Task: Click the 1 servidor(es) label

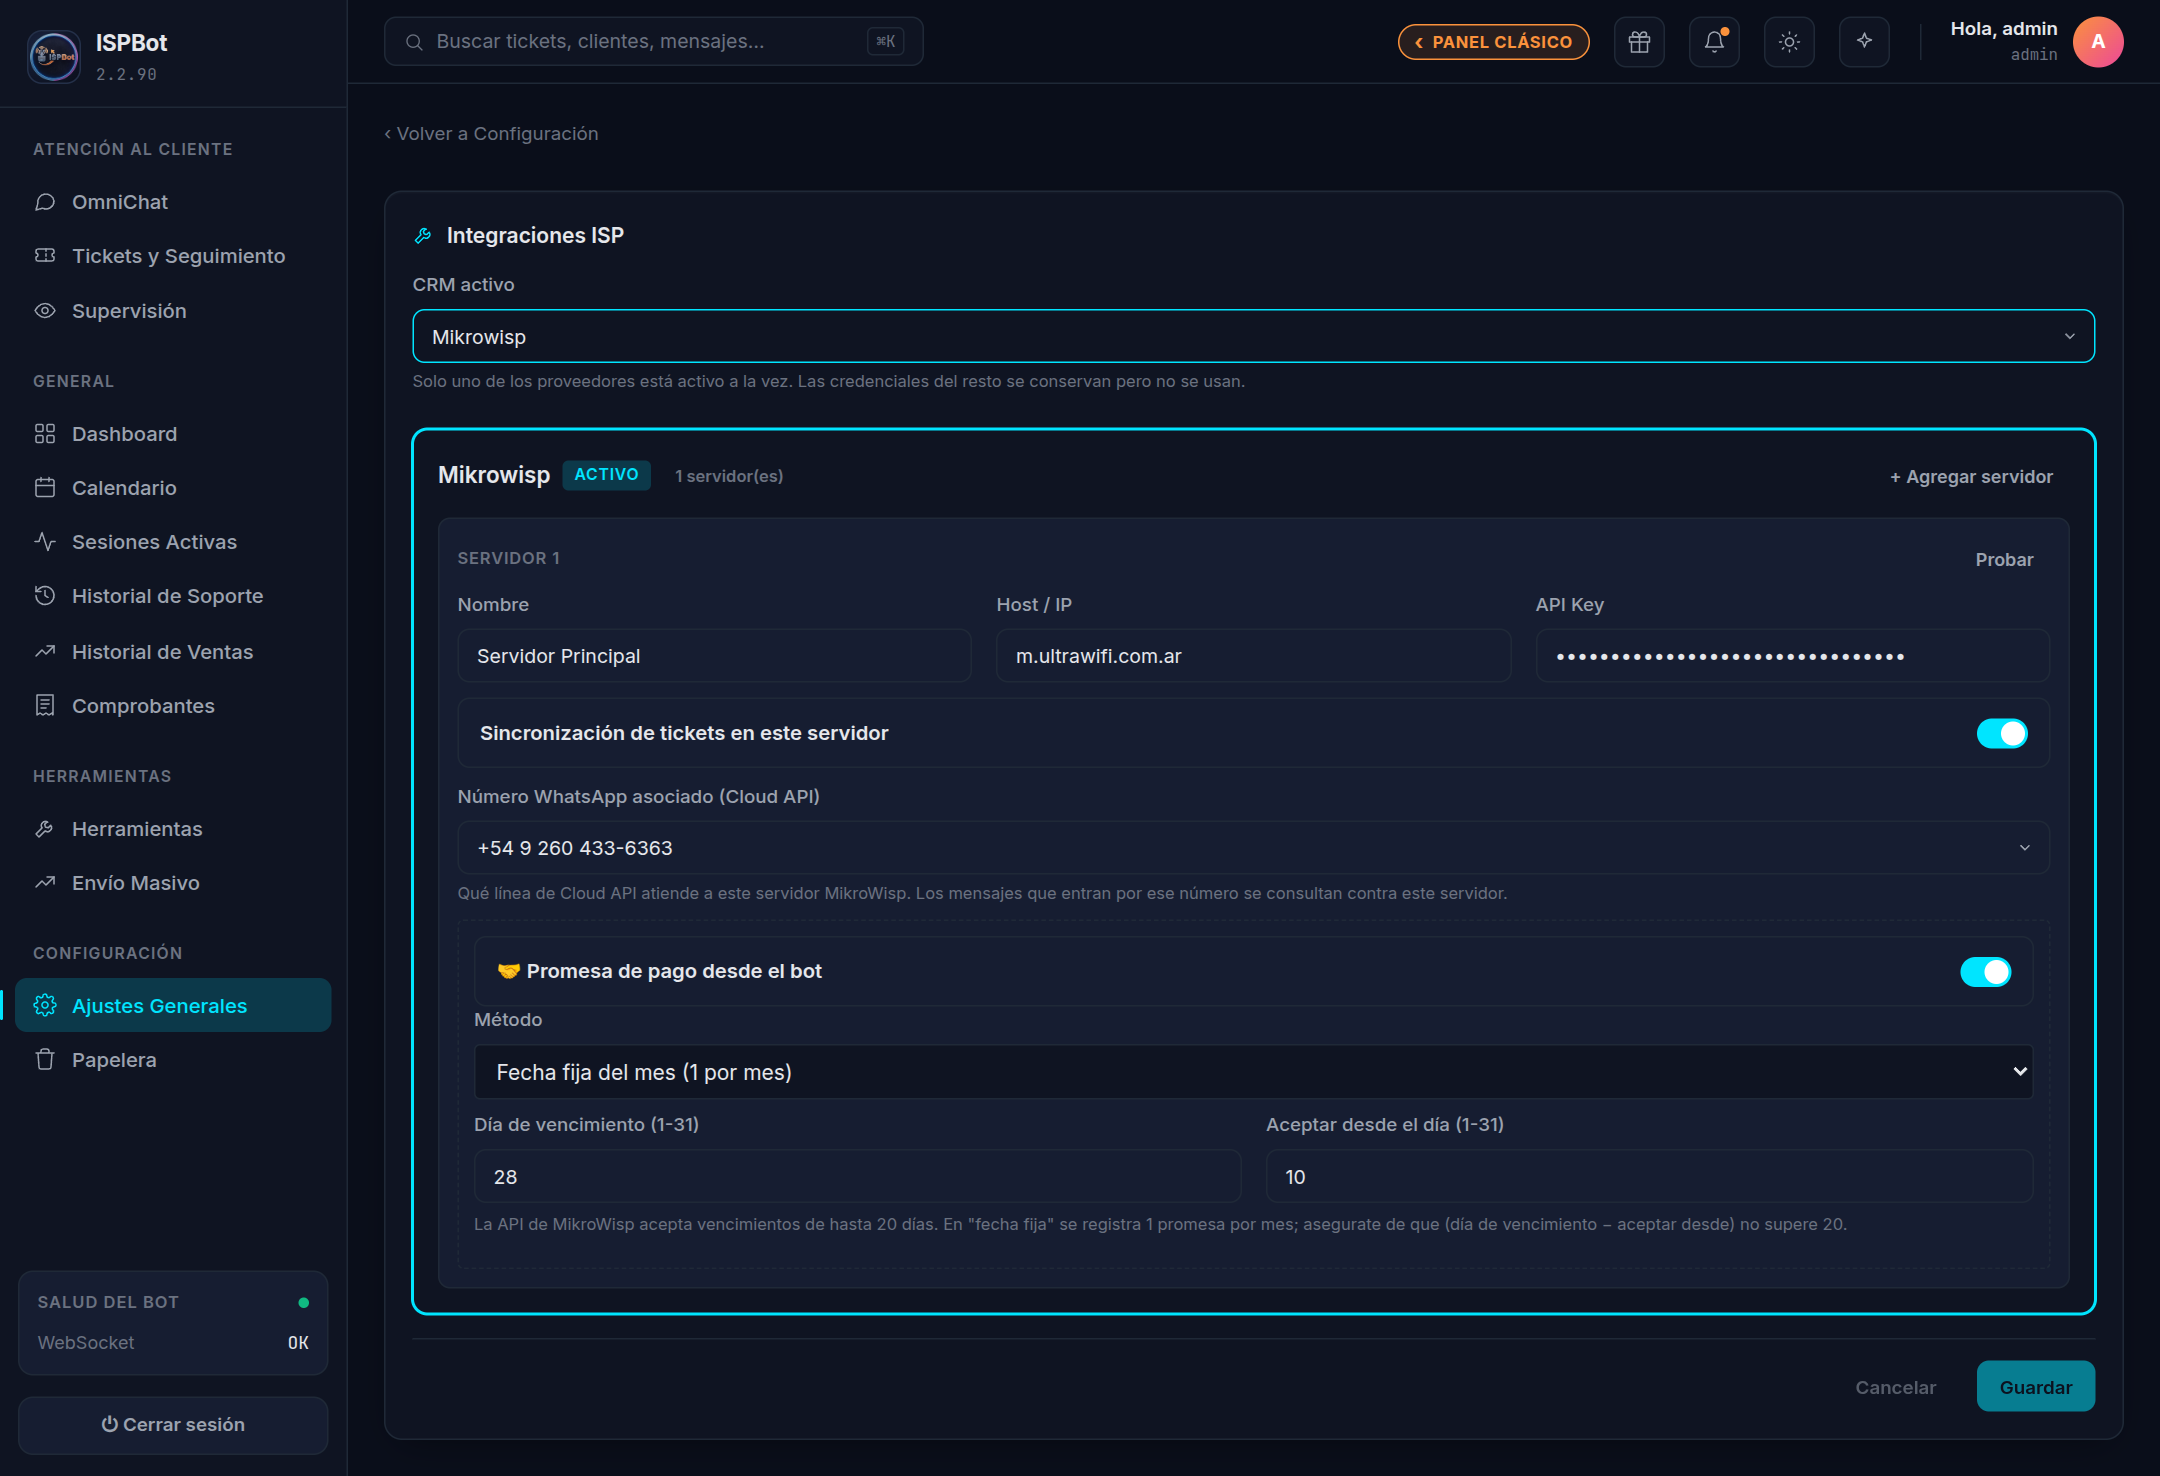Action: coord(729,477)
